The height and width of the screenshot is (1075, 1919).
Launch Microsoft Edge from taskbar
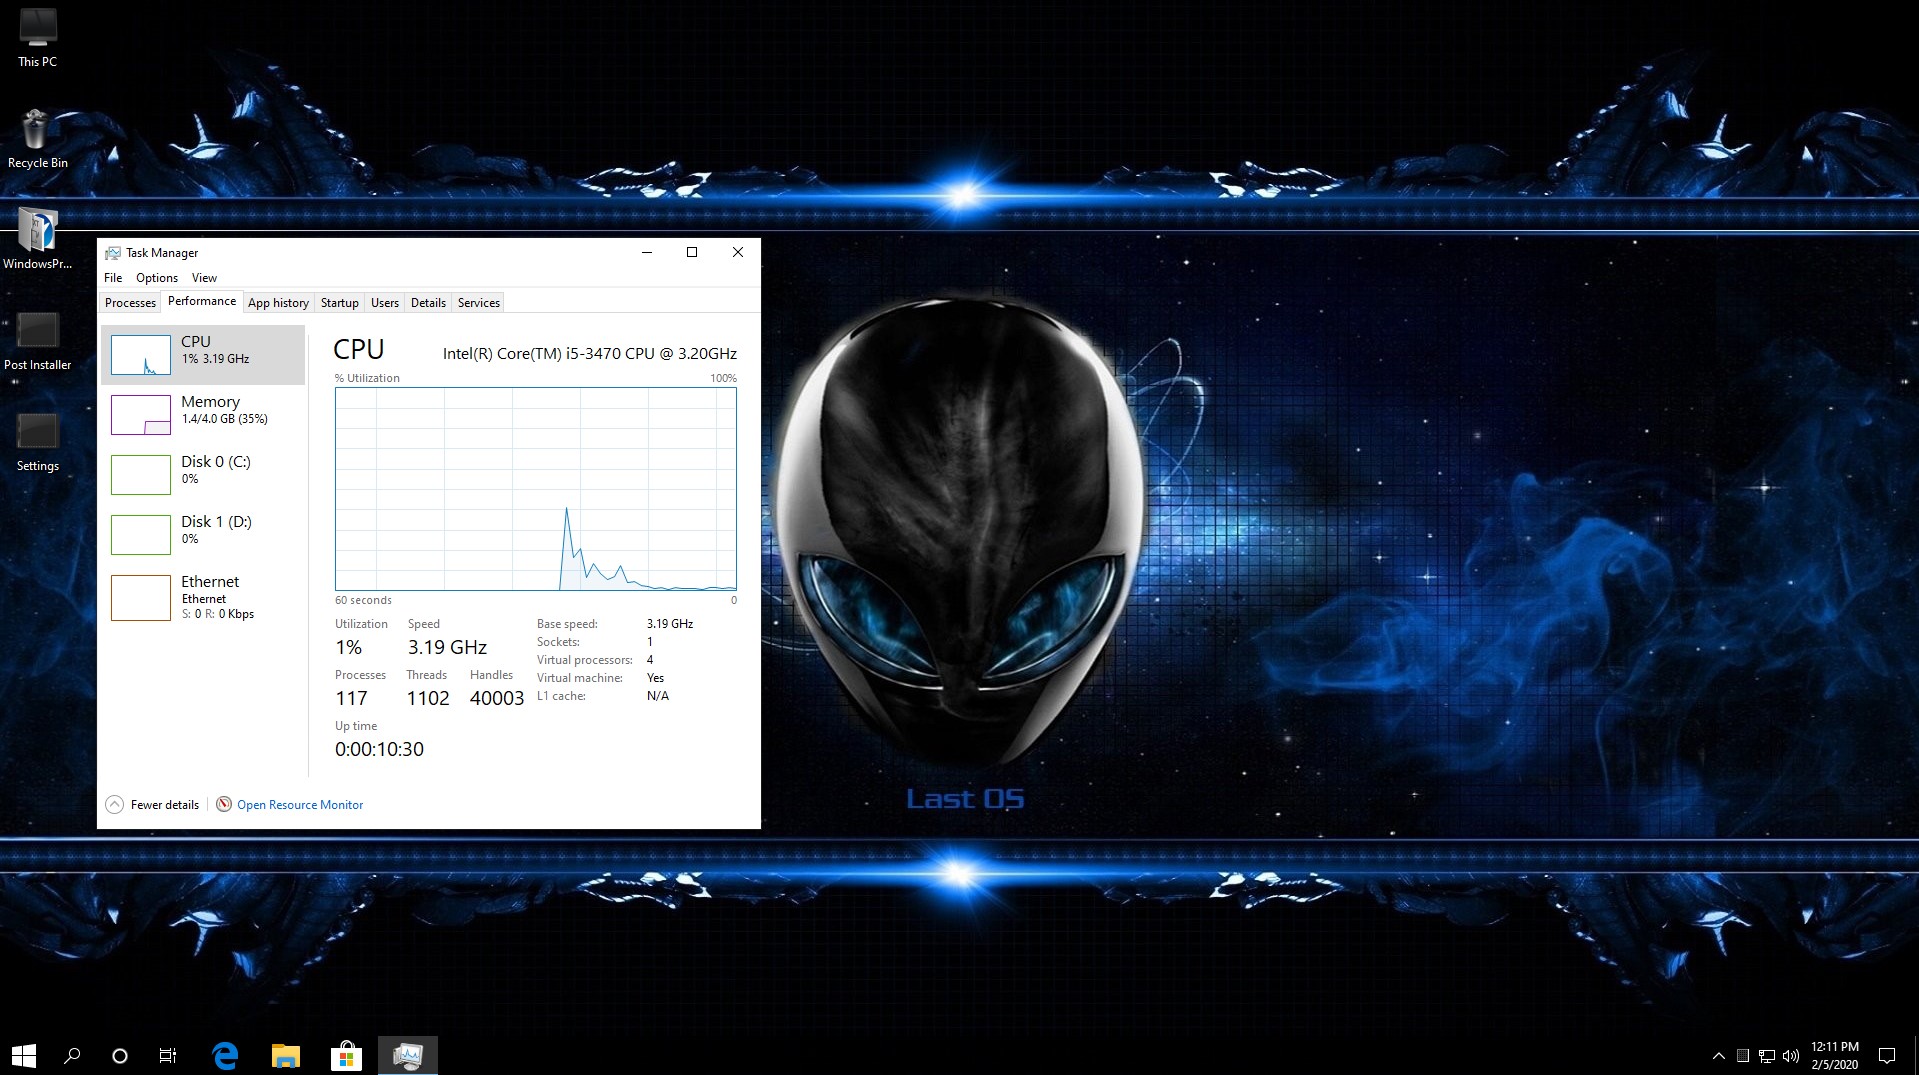(226, 1055)
